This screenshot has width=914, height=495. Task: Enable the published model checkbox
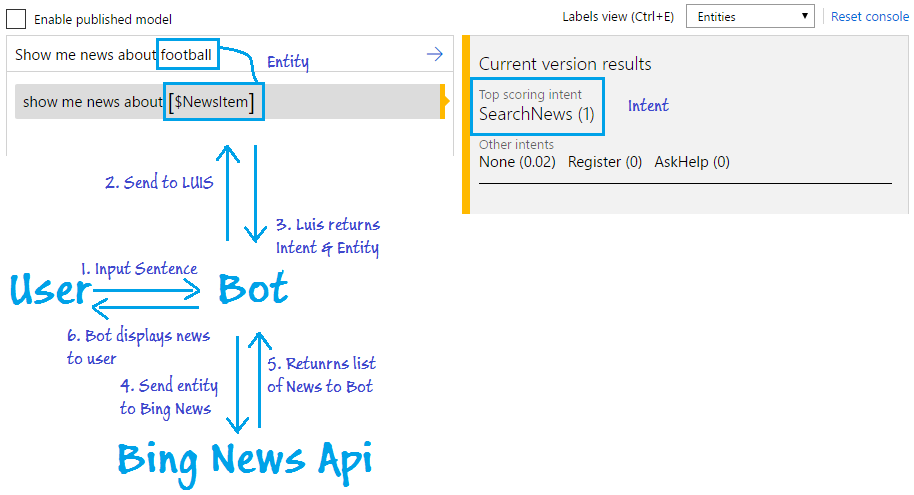click(16, 19)
